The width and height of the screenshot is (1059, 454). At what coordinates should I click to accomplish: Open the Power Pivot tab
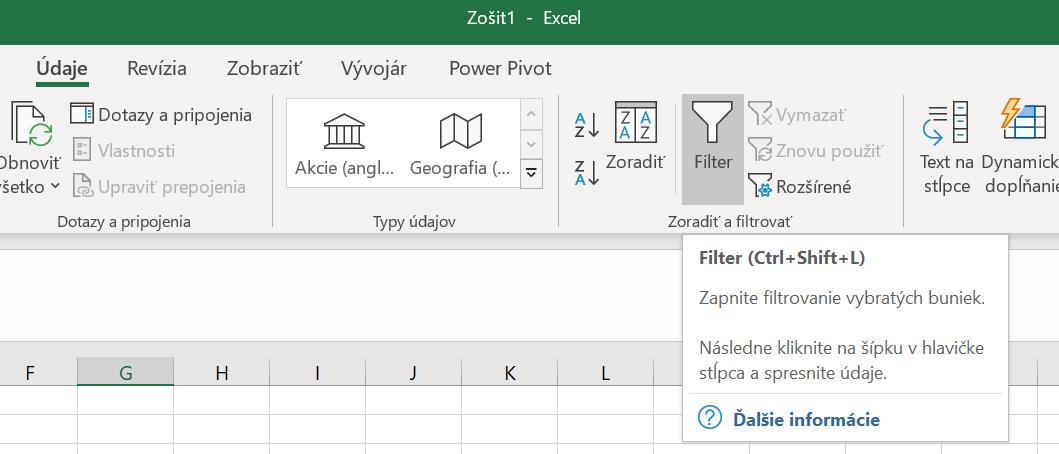500,68
